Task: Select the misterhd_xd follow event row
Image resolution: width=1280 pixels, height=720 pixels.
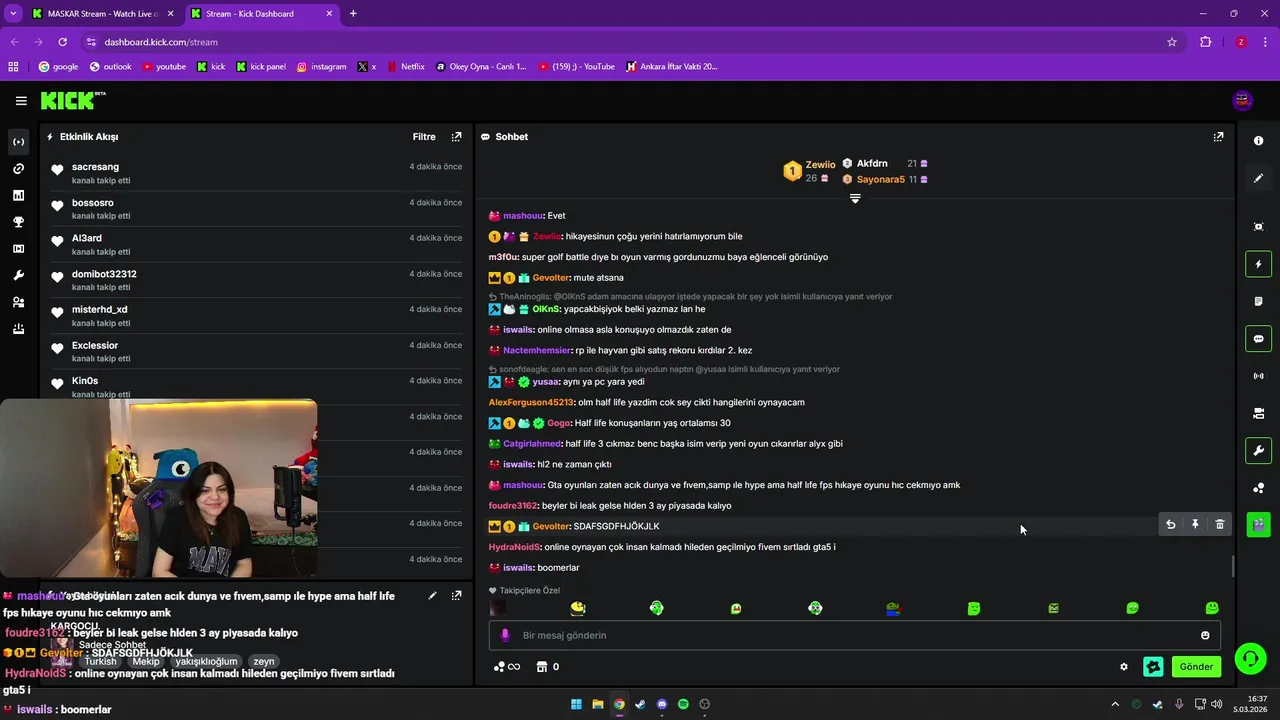Action: [256, 316]
